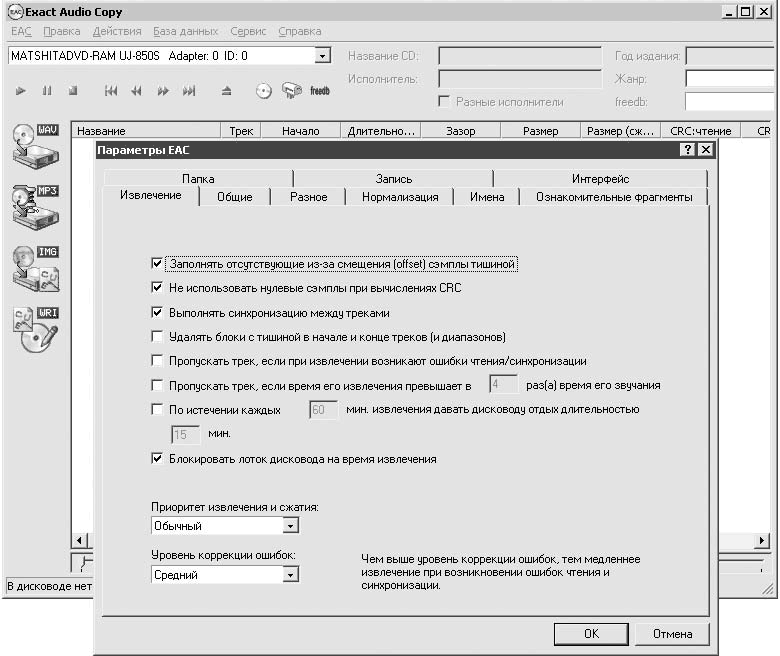Click the MP3 compressed extract icon
The image size is (780, 656).
35,207
